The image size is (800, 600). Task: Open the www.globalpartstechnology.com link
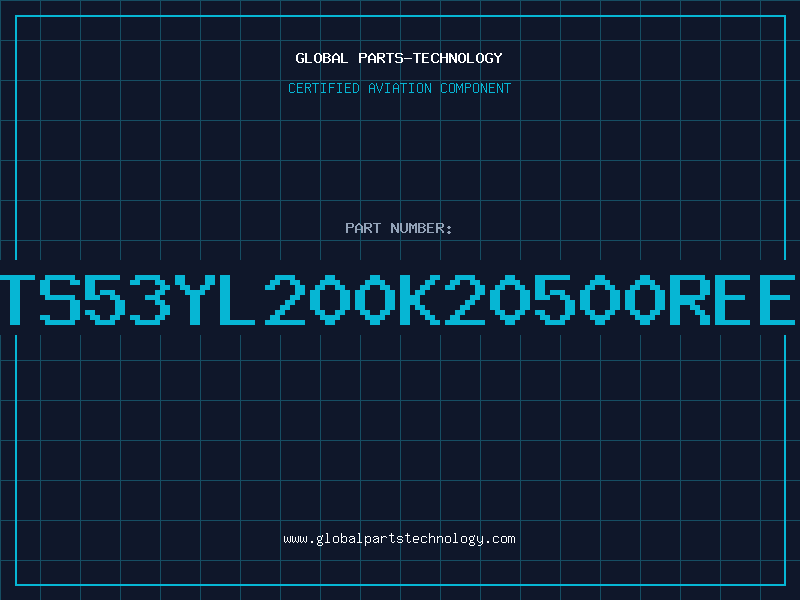tap(399, 539)
